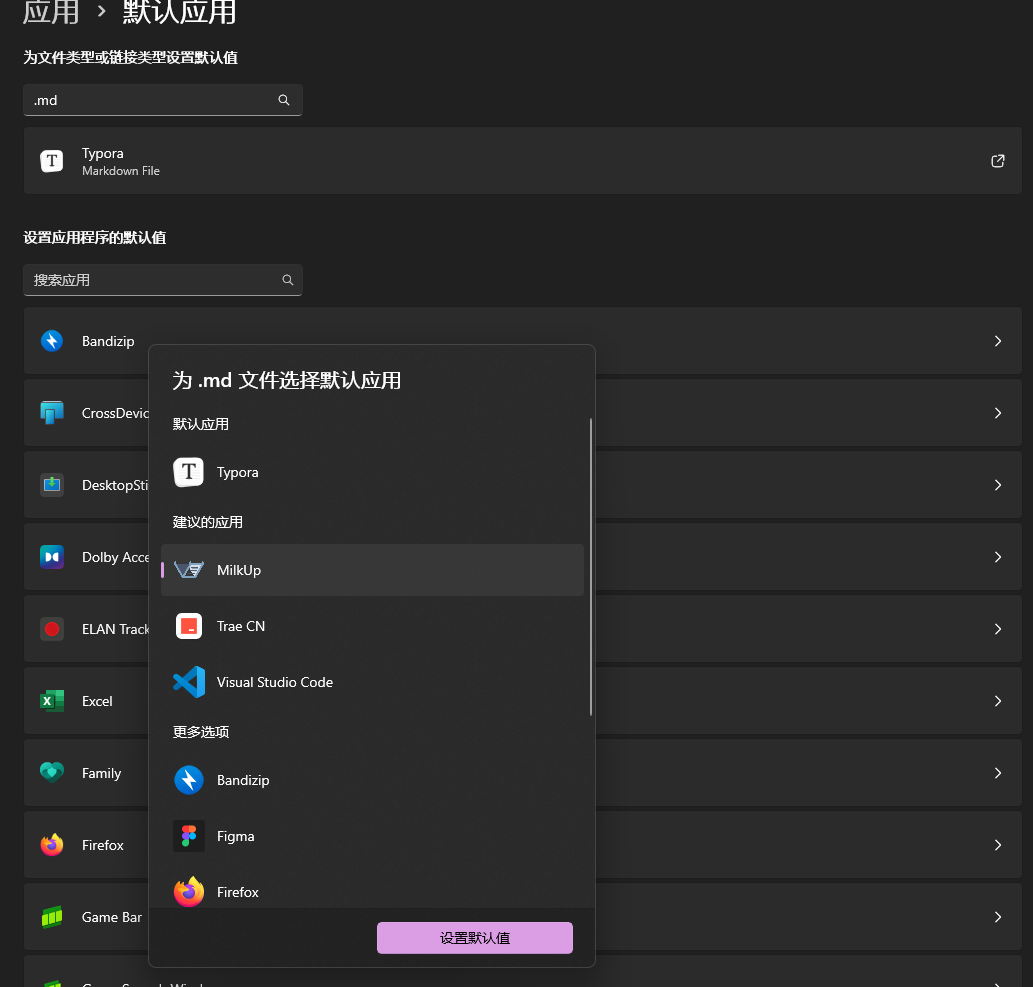Choose the Figma text label
1033x987 pixels.
[235, 836]
